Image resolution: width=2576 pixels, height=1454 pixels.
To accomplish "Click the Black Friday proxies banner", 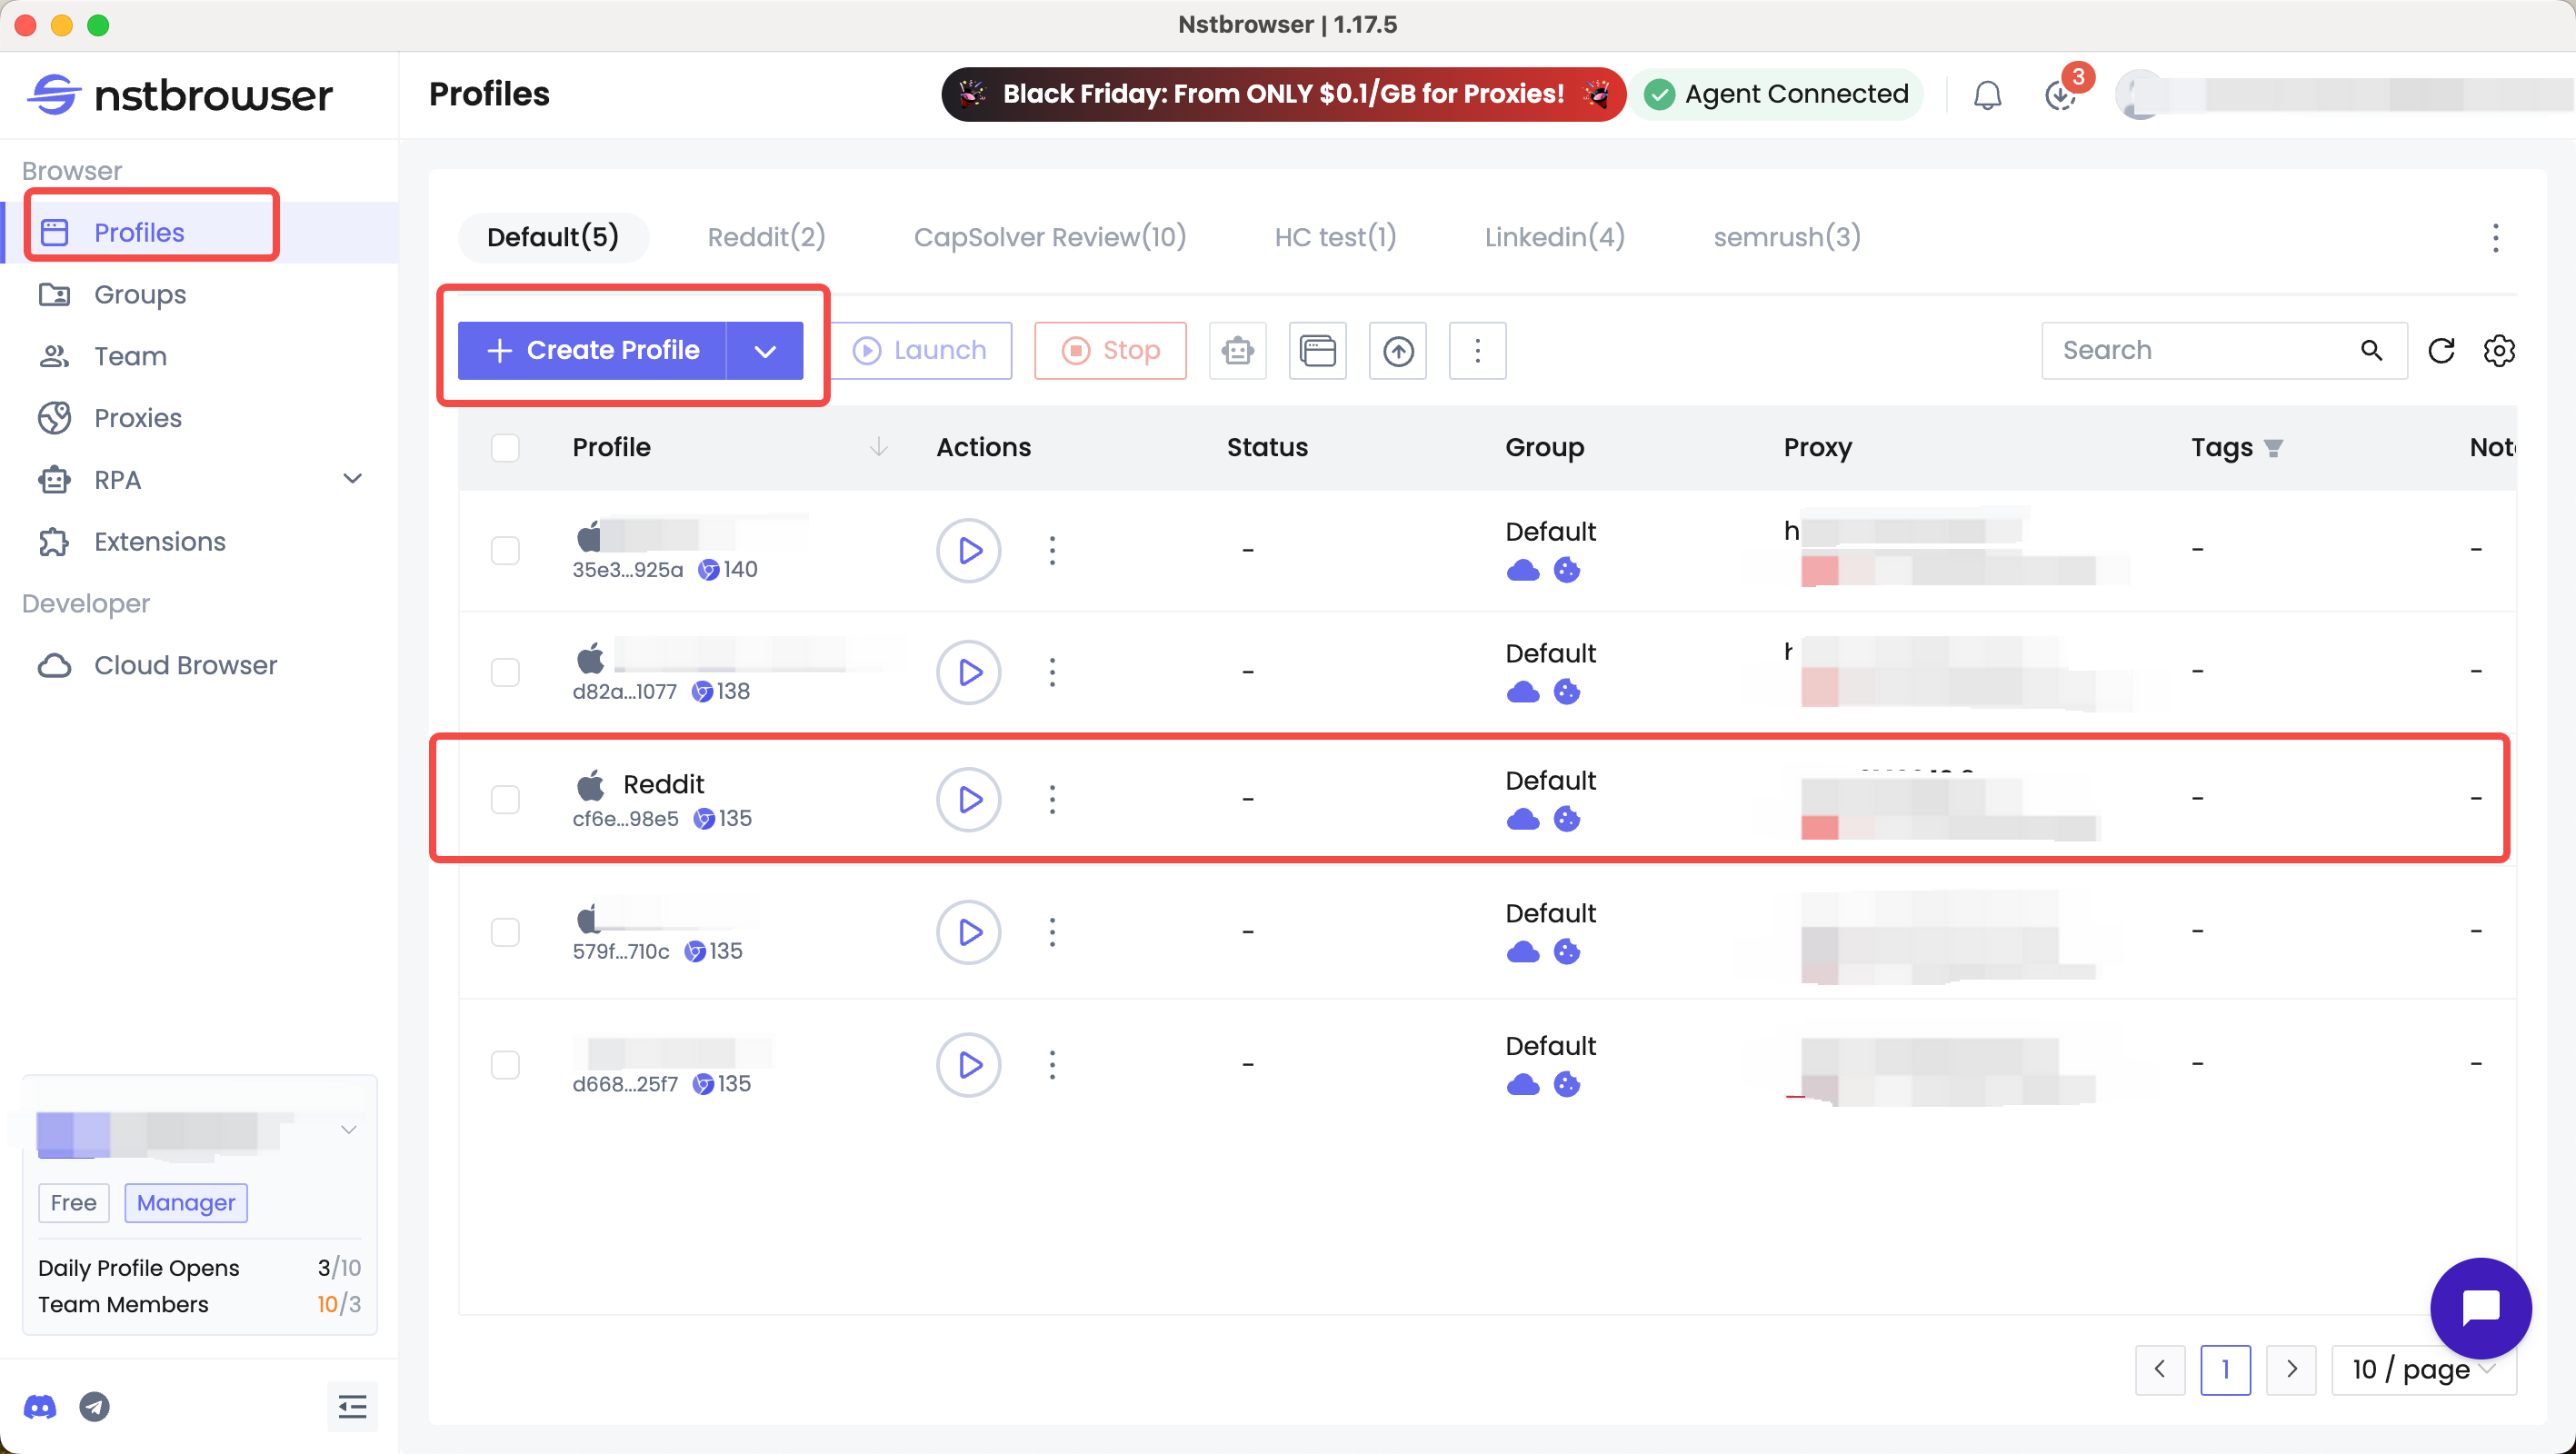I will coord(1283,94).
